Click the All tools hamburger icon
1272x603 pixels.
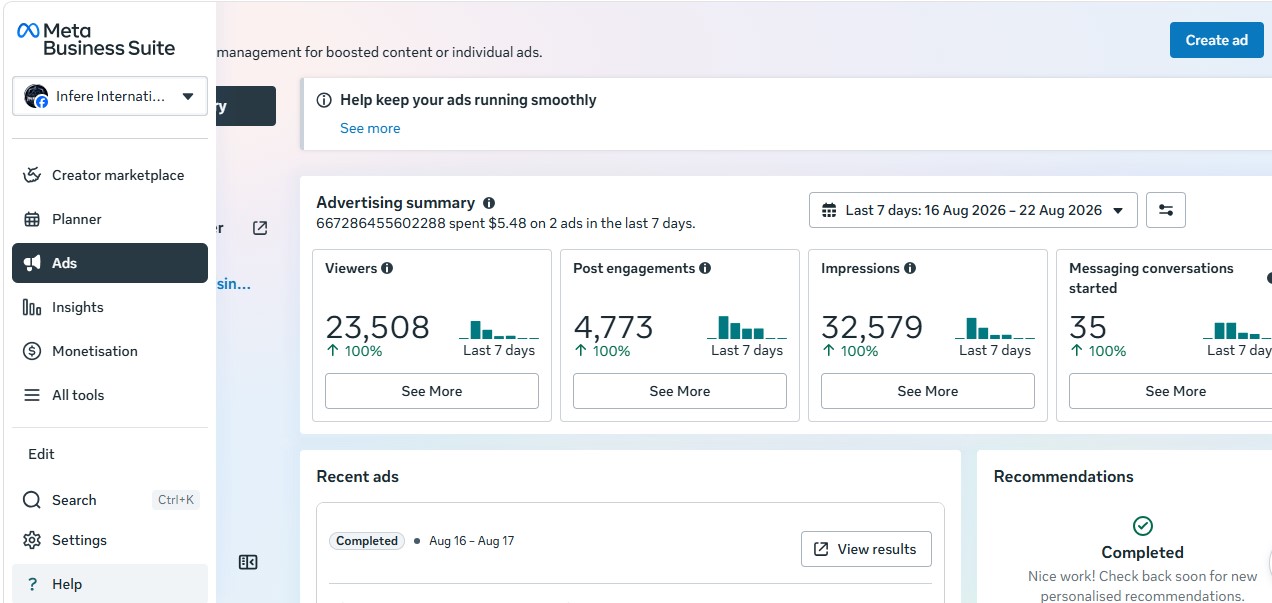32,395
